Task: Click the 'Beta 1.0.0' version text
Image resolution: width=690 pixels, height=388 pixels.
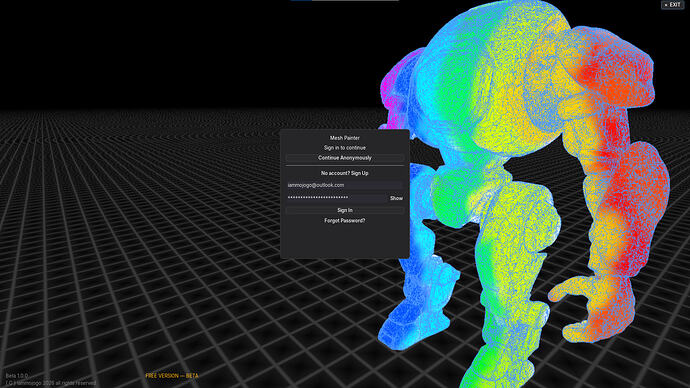Action: (x=17, y=376)
